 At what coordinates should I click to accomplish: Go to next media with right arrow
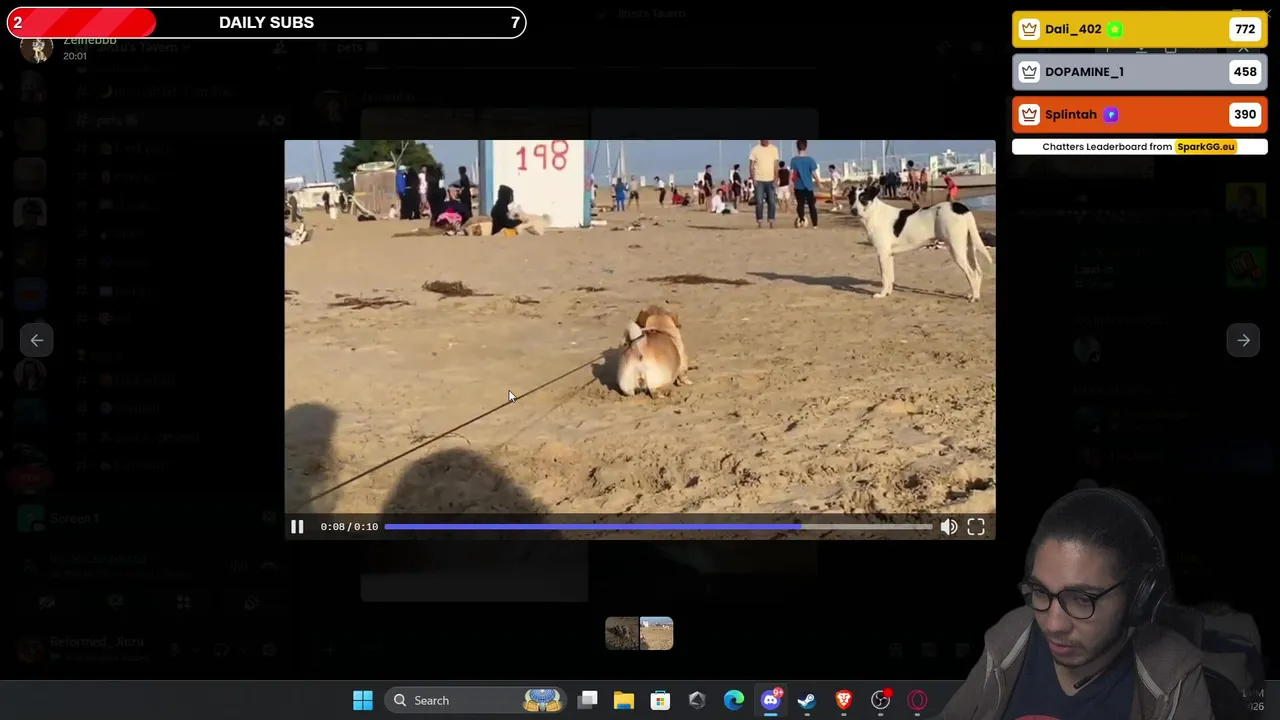(1243, 341)
